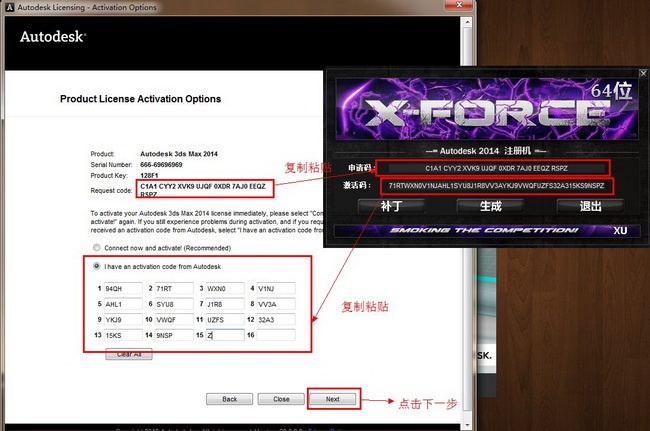This screenshot has height=431, width=650.
Task: Click the 生成 generate button in X-Force
Action: pyautogui.click(x=490, y=206)
